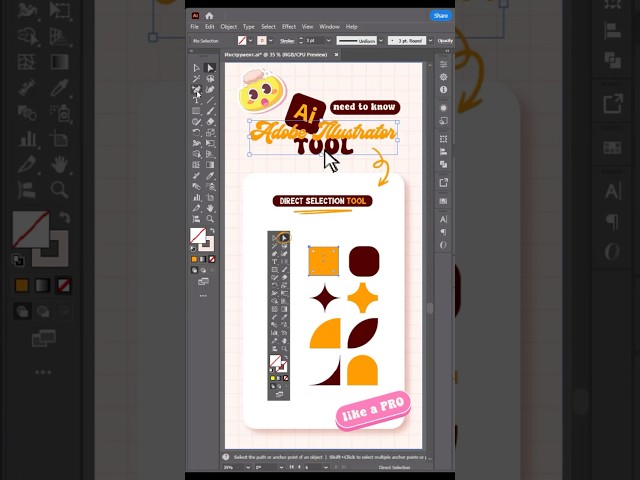Open the Edit menu
Screen dimensions: 640x480
210,27
